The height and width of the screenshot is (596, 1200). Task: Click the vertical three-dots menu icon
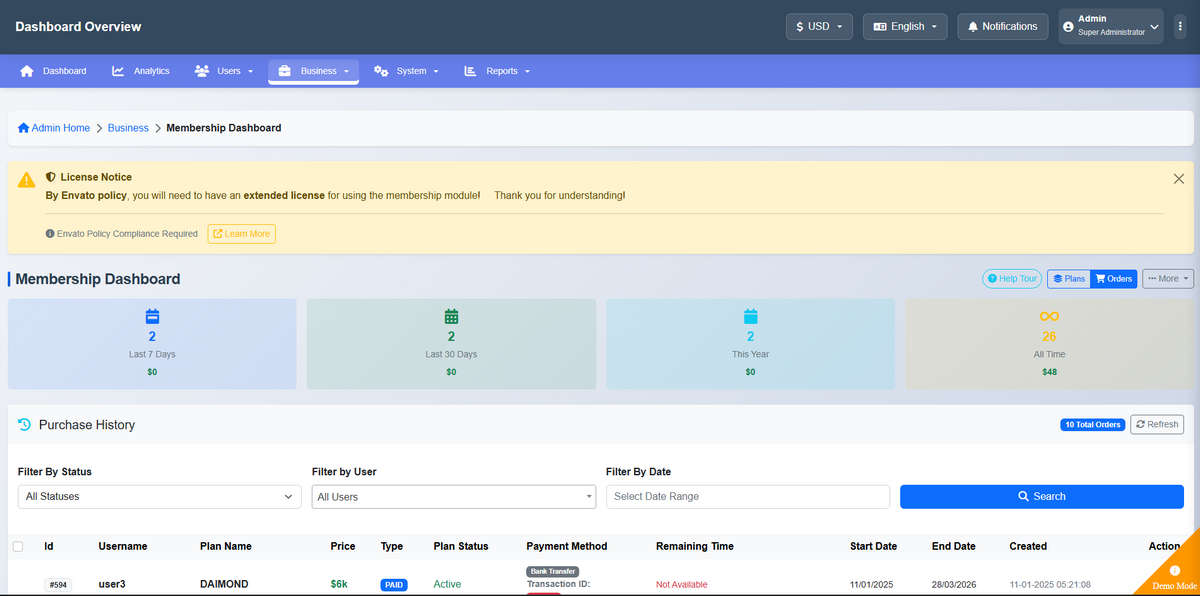point(1180,27)
